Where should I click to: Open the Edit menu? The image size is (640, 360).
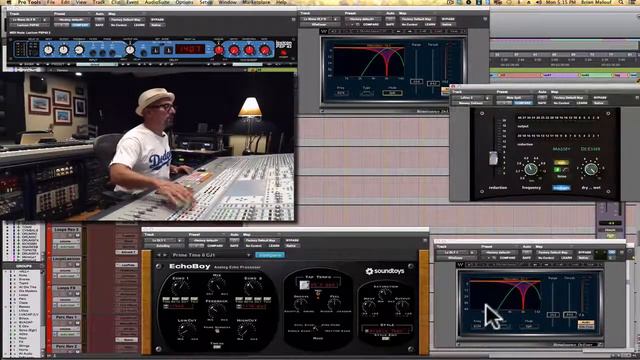(64, 2)
